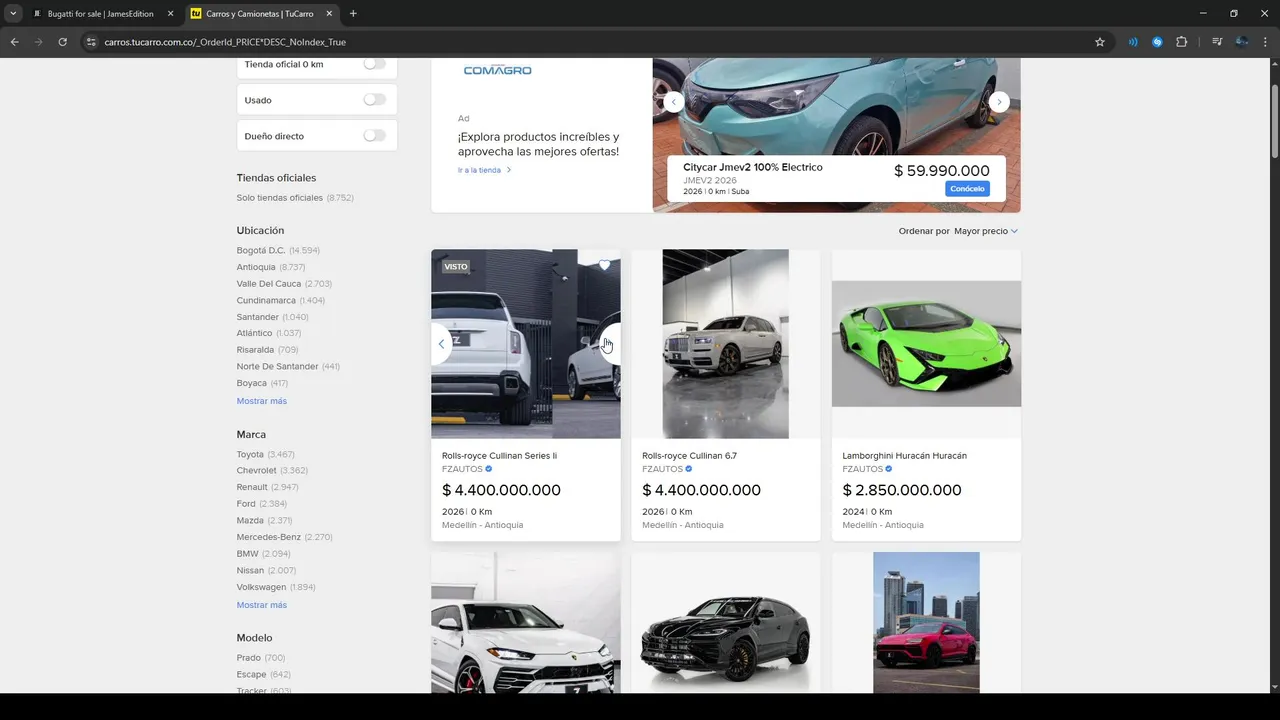Image resolution: width=1280 pixels, height=720 pixels.
Task: Close the Bugatti for sale tab
Action: [x=170, y=14]
